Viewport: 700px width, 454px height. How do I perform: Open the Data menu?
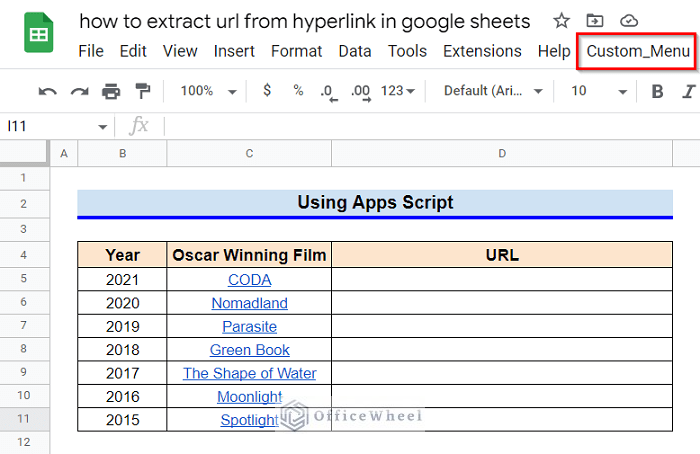[x=354, y=51]
